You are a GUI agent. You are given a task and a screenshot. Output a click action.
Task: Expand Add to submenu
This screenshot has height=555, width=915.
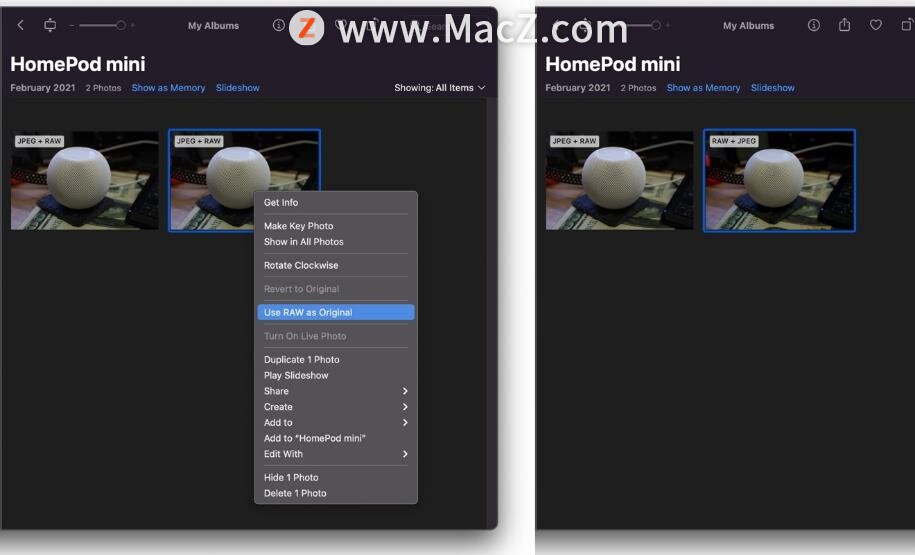point(336,423)
